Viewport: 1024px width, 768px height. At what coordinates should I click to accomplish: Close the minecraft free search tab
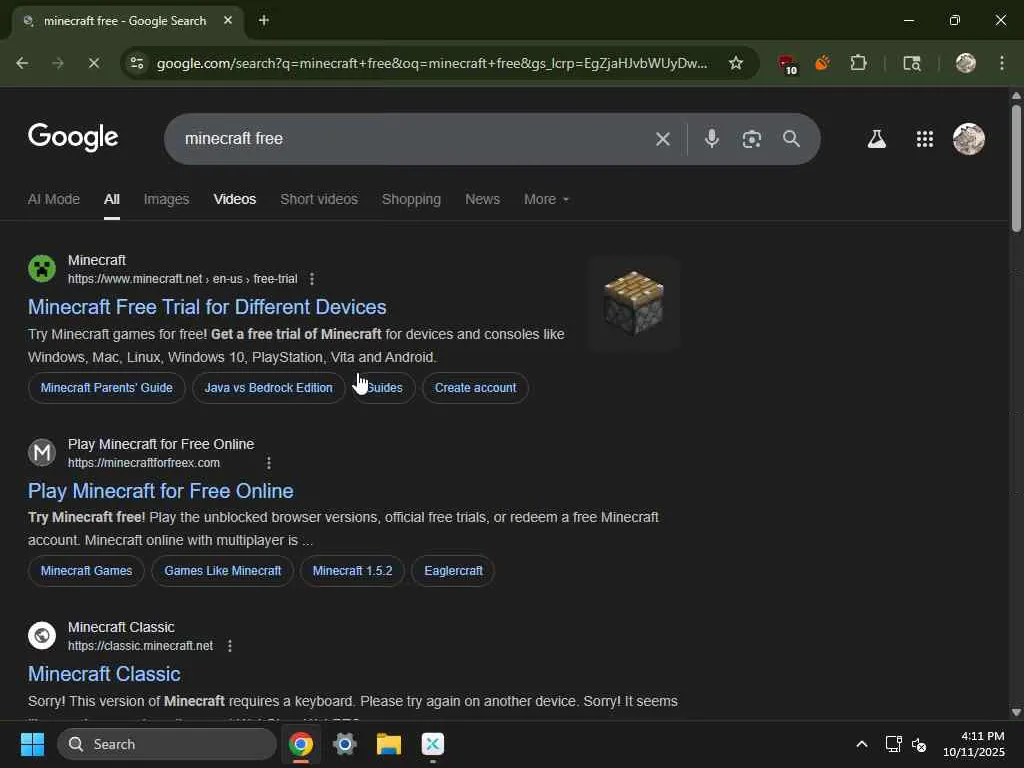coord(228,20)
